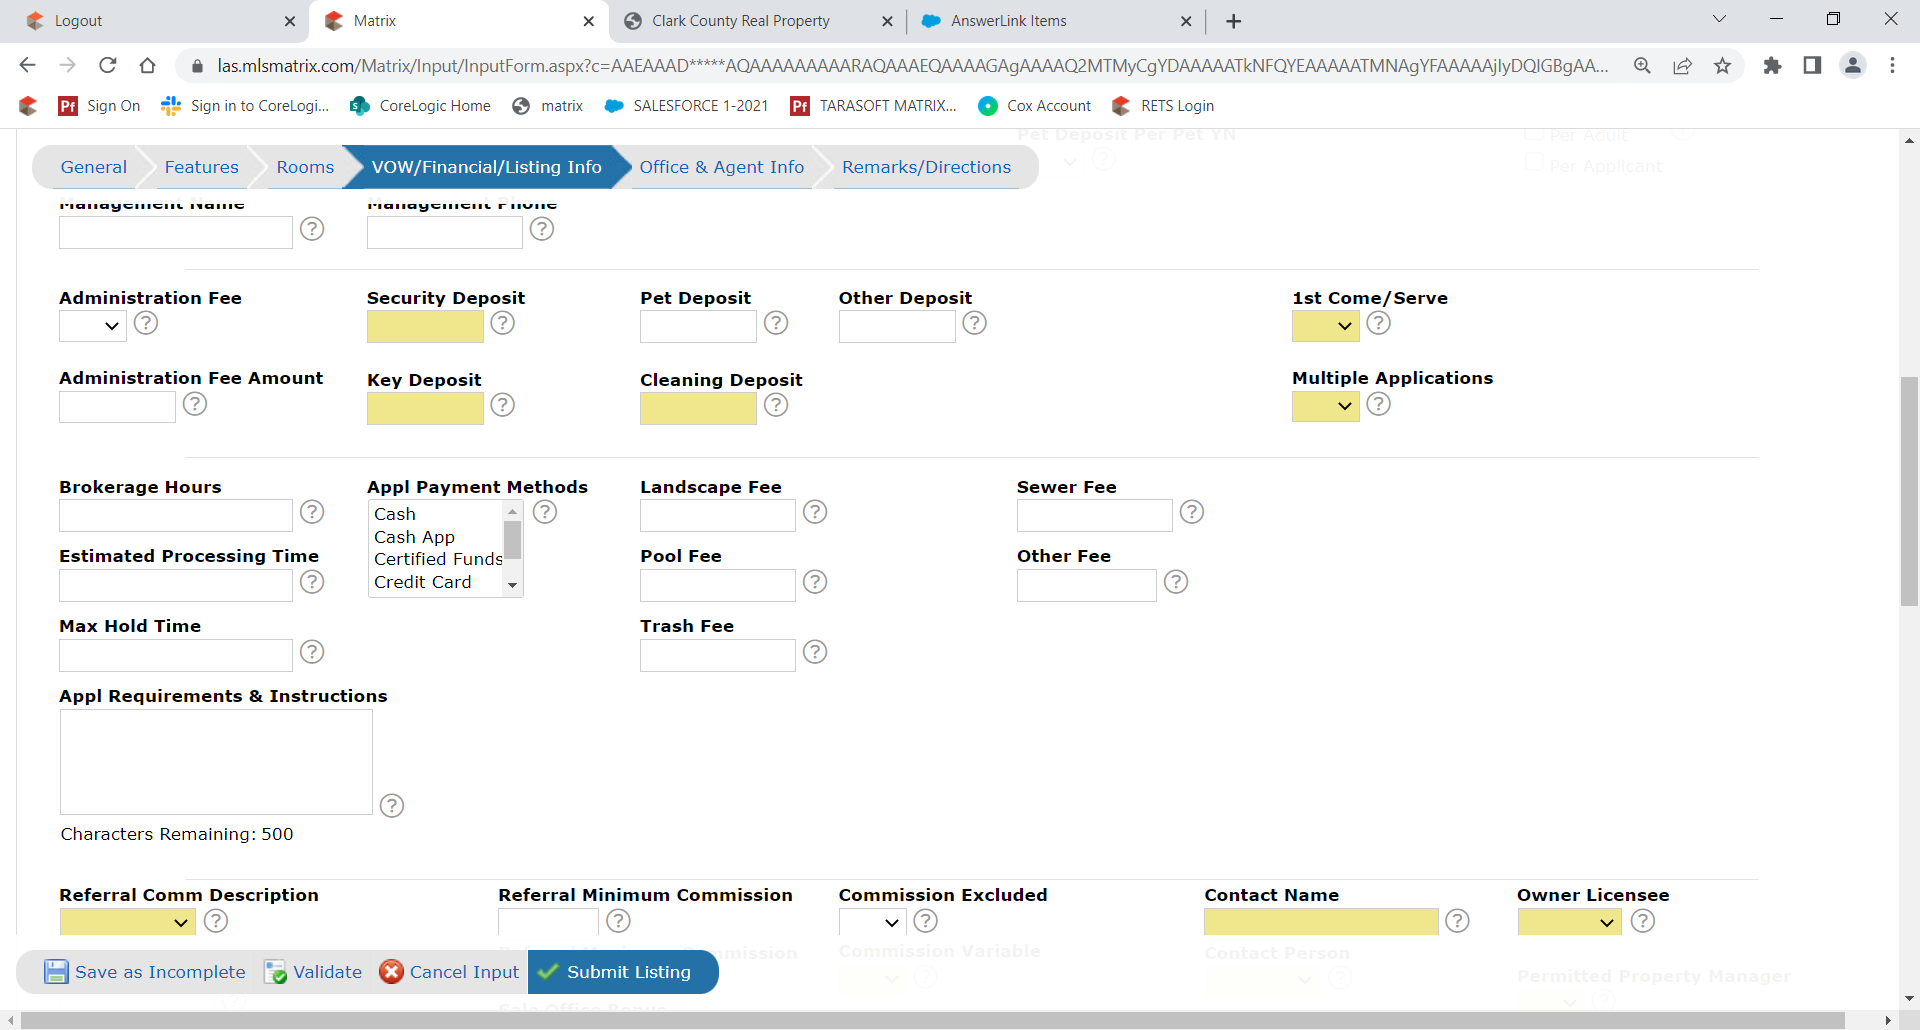The width and height of the screenshot is (1920, 1030).
Task: Click help icon next to Sewer Fee
Action: pyautogui.click(x=1192, y=512)
